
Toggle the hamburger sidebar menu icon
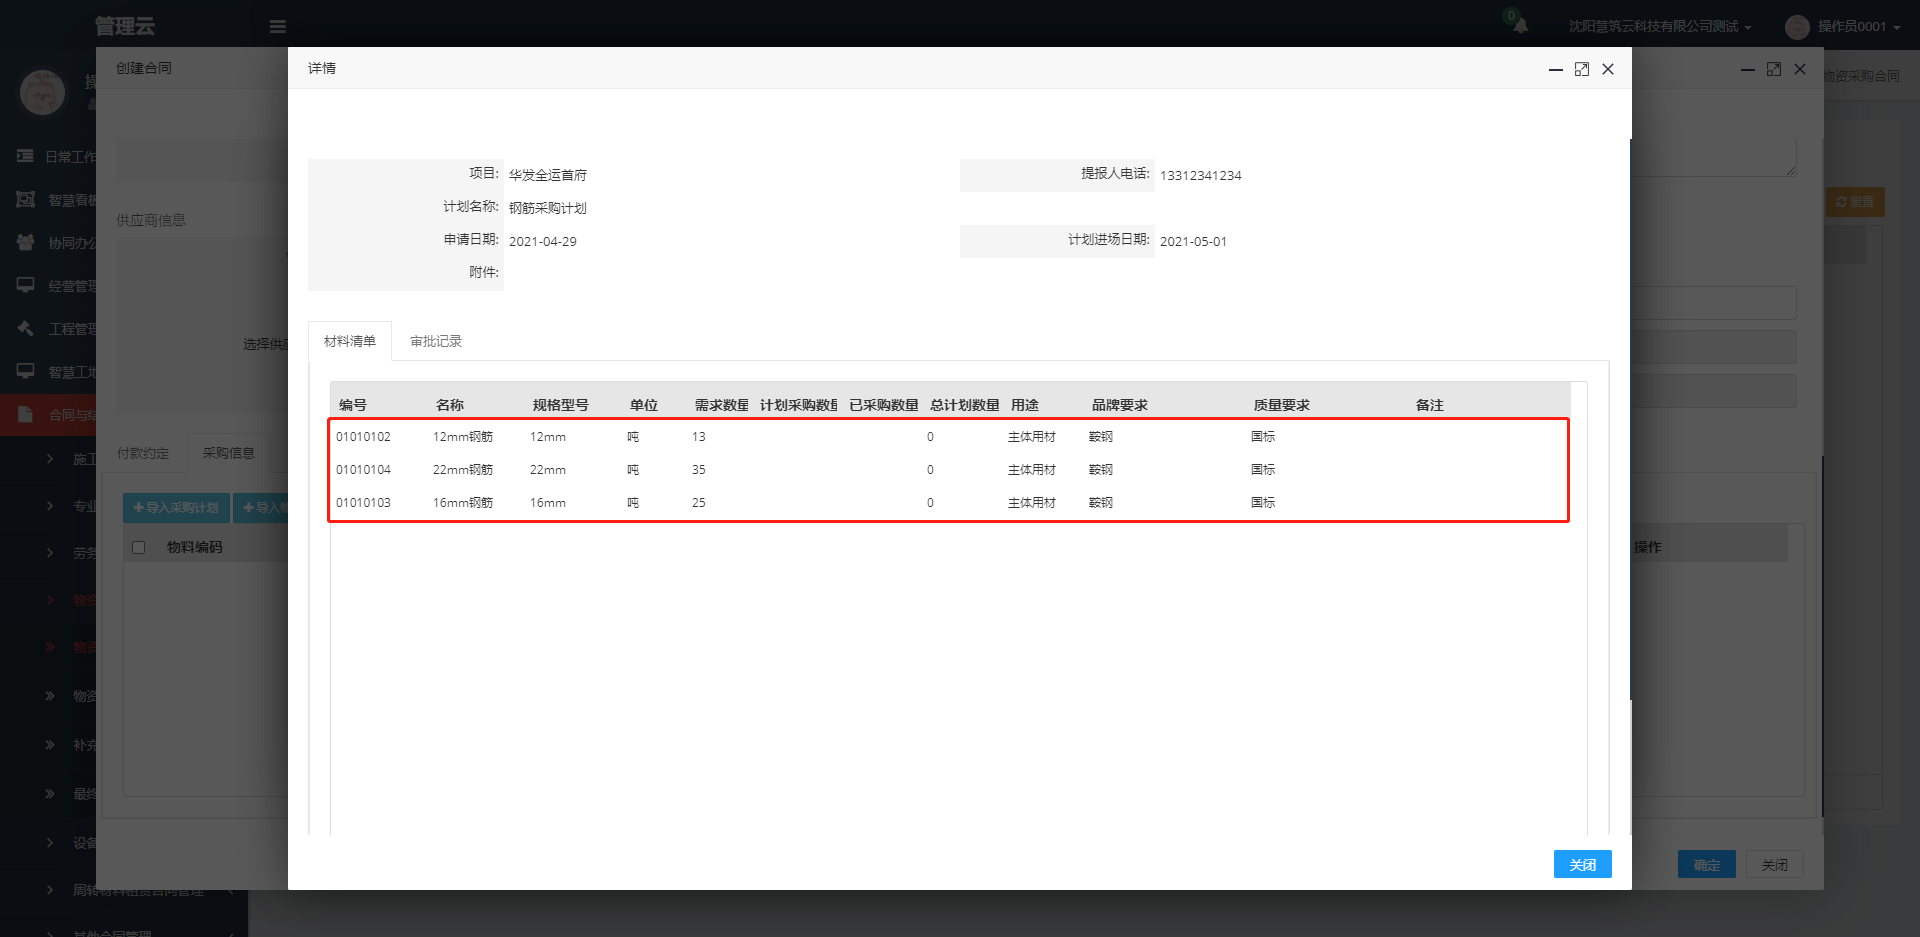tap(278, 27)
